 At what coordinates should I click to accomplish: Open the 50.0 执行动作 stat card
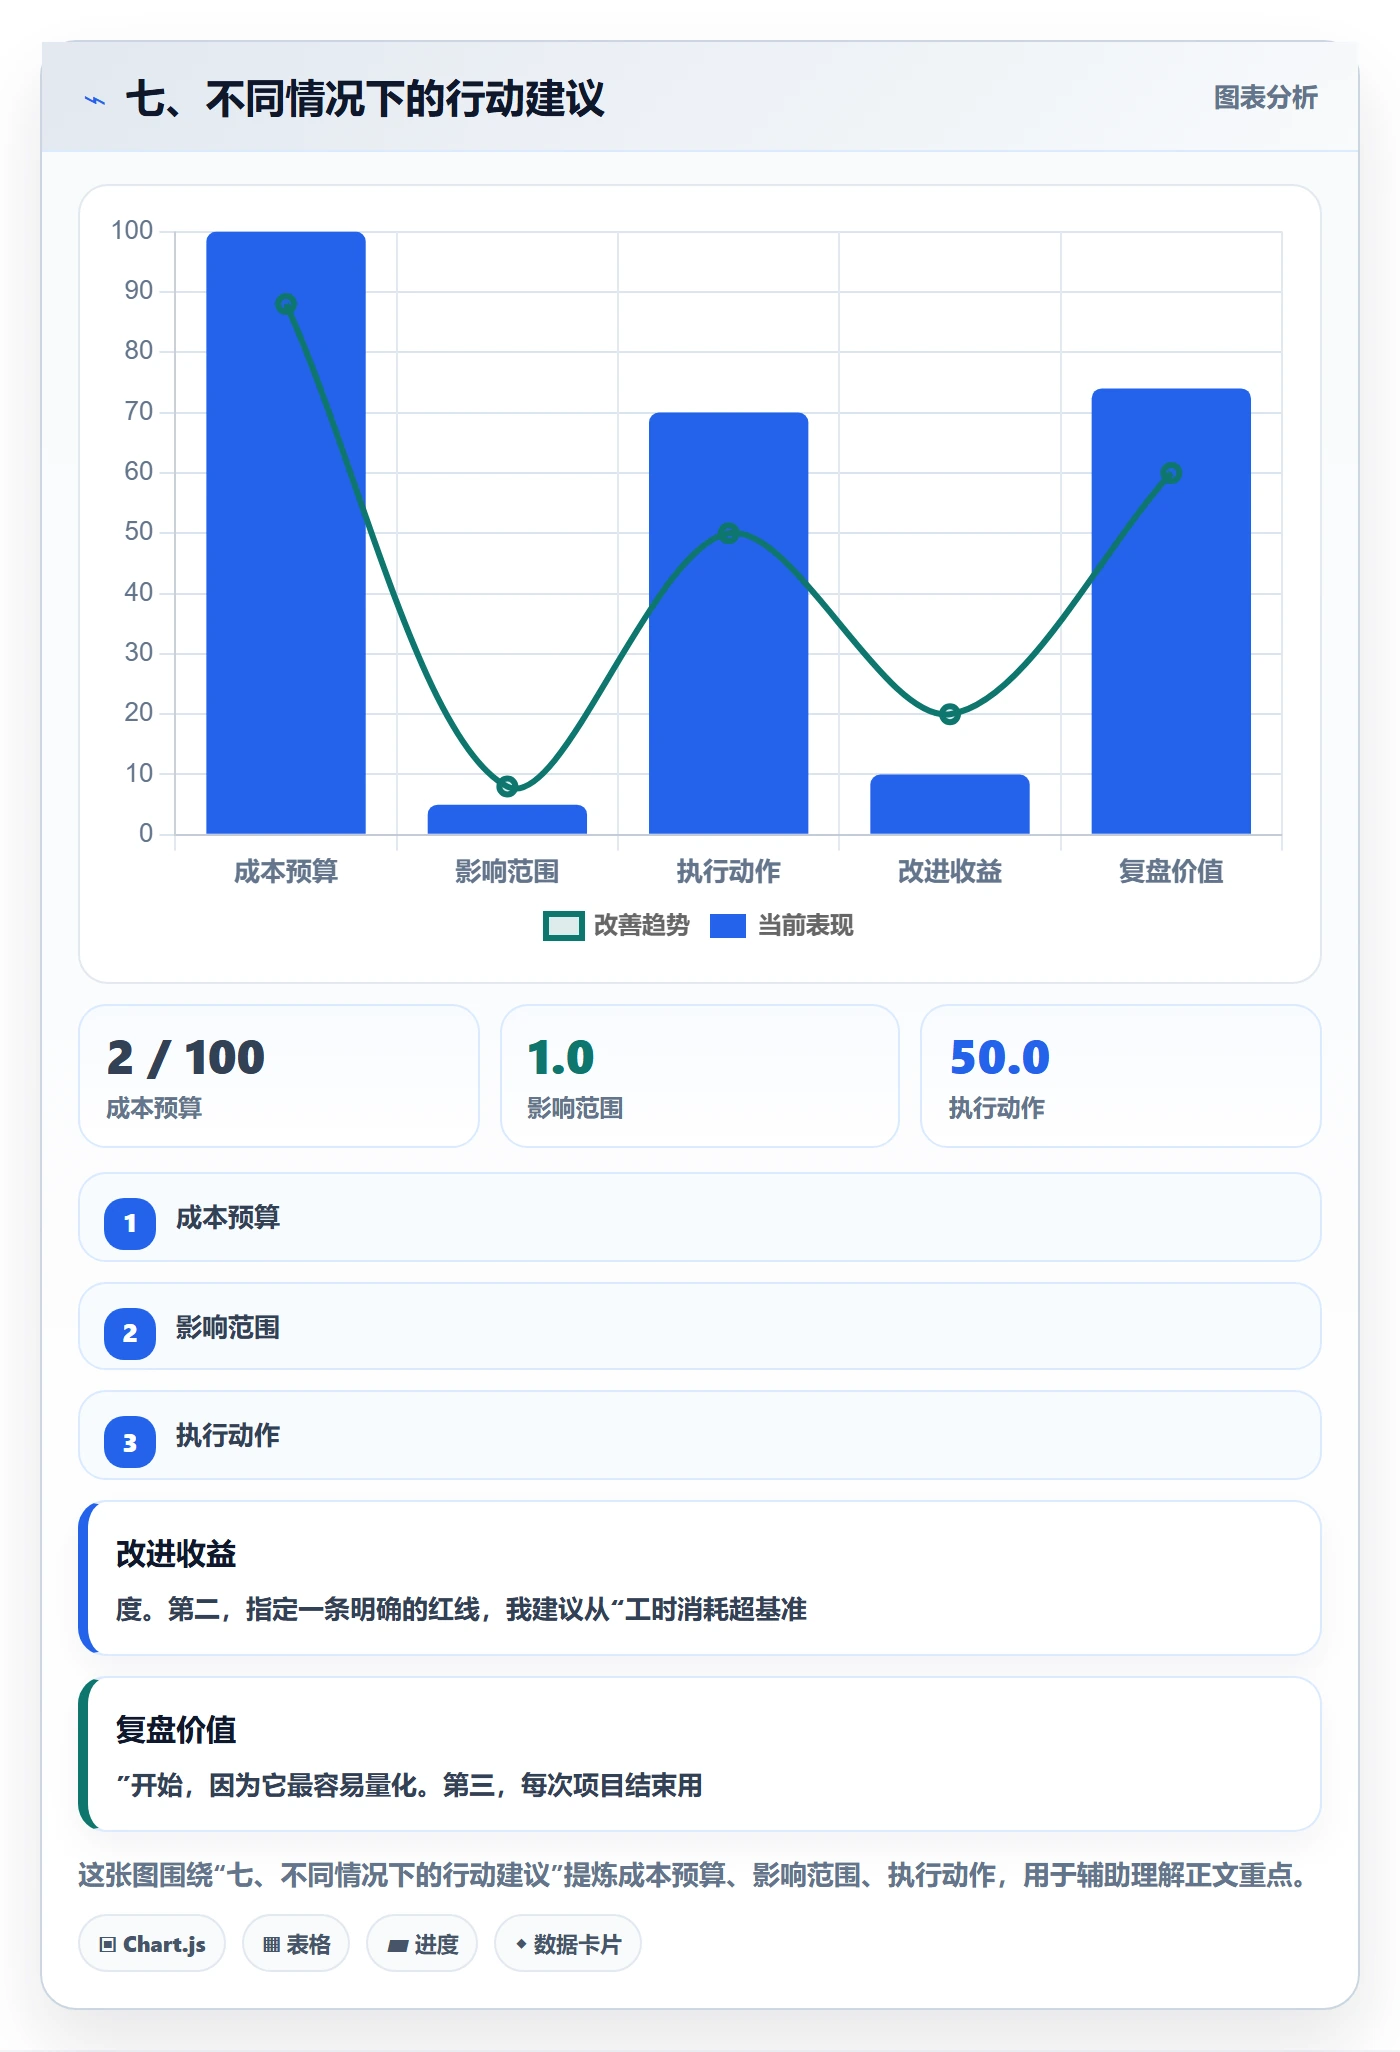point(1121,1076)
